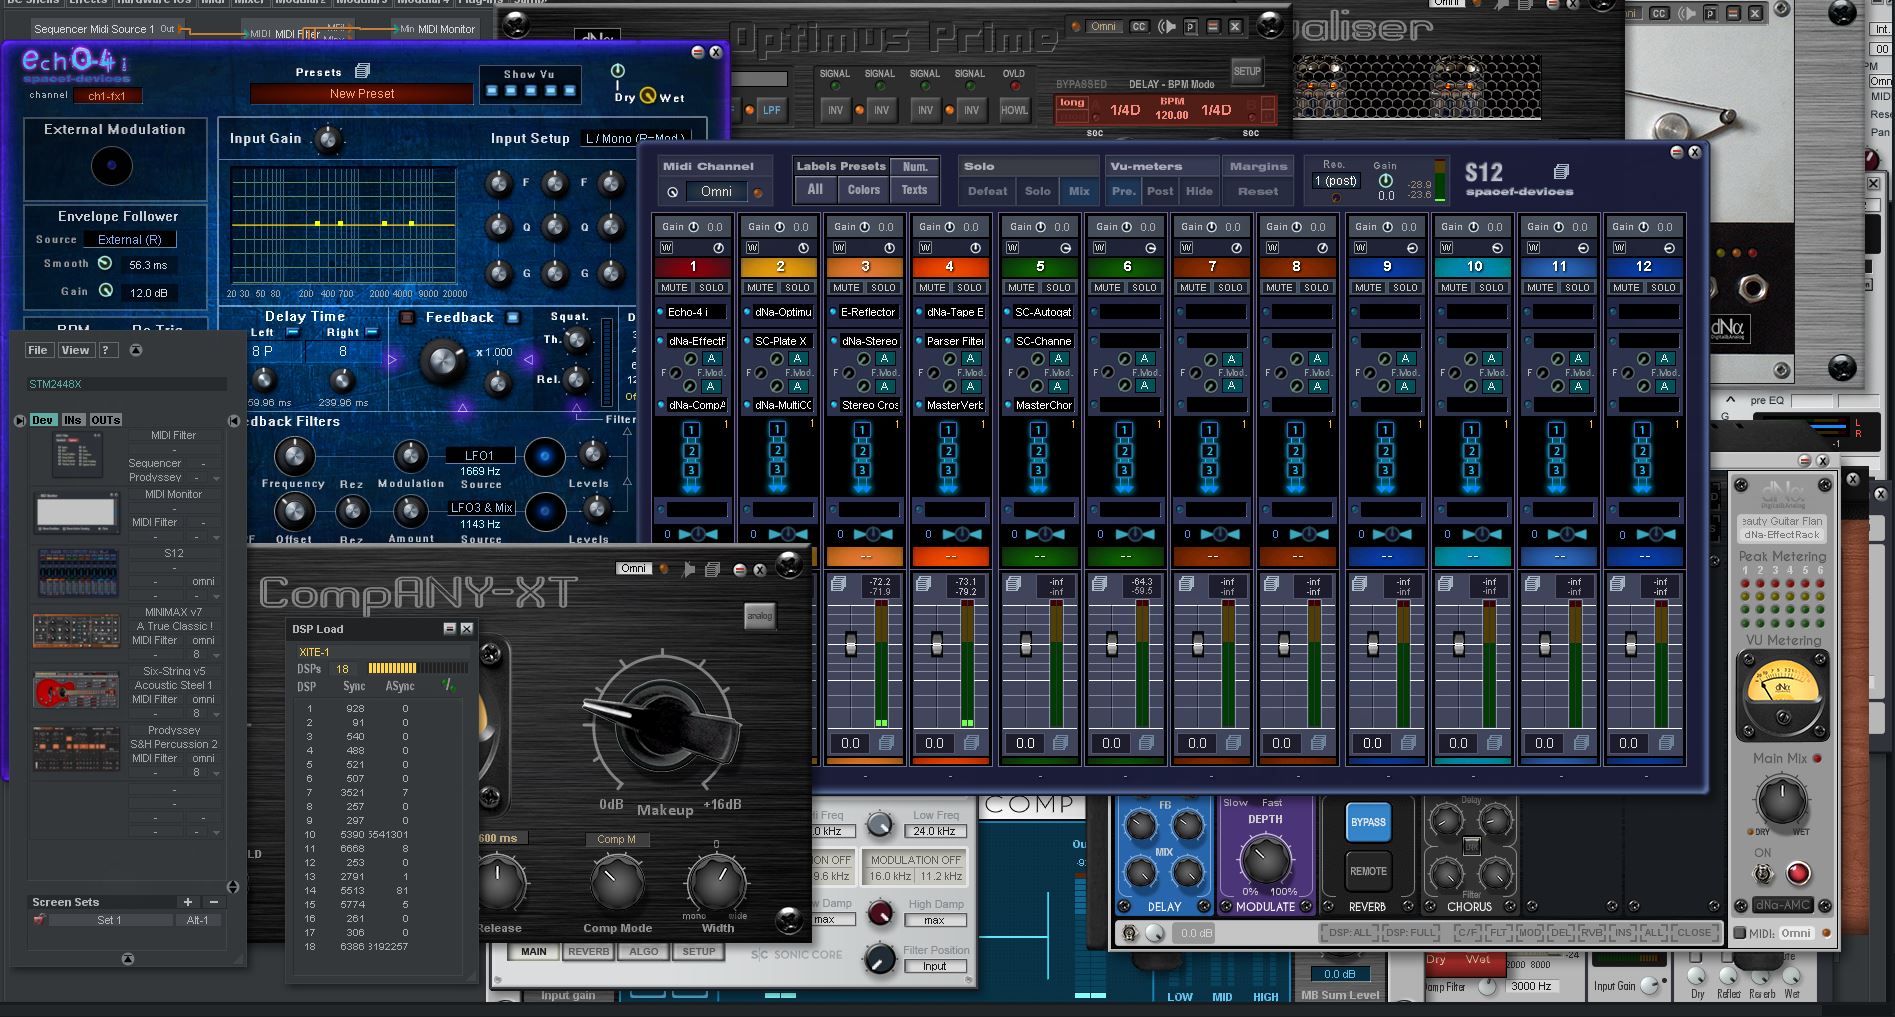1895x1017 pixels.
Task: Open the S12 mixer preset list icon
Action: tap(1561, 172)
